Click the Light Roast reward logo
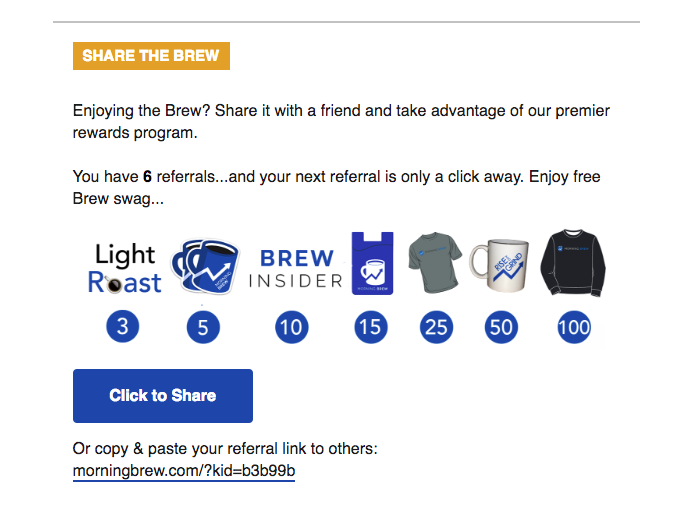This screenshot has width=696, height=514. point(124,269)
